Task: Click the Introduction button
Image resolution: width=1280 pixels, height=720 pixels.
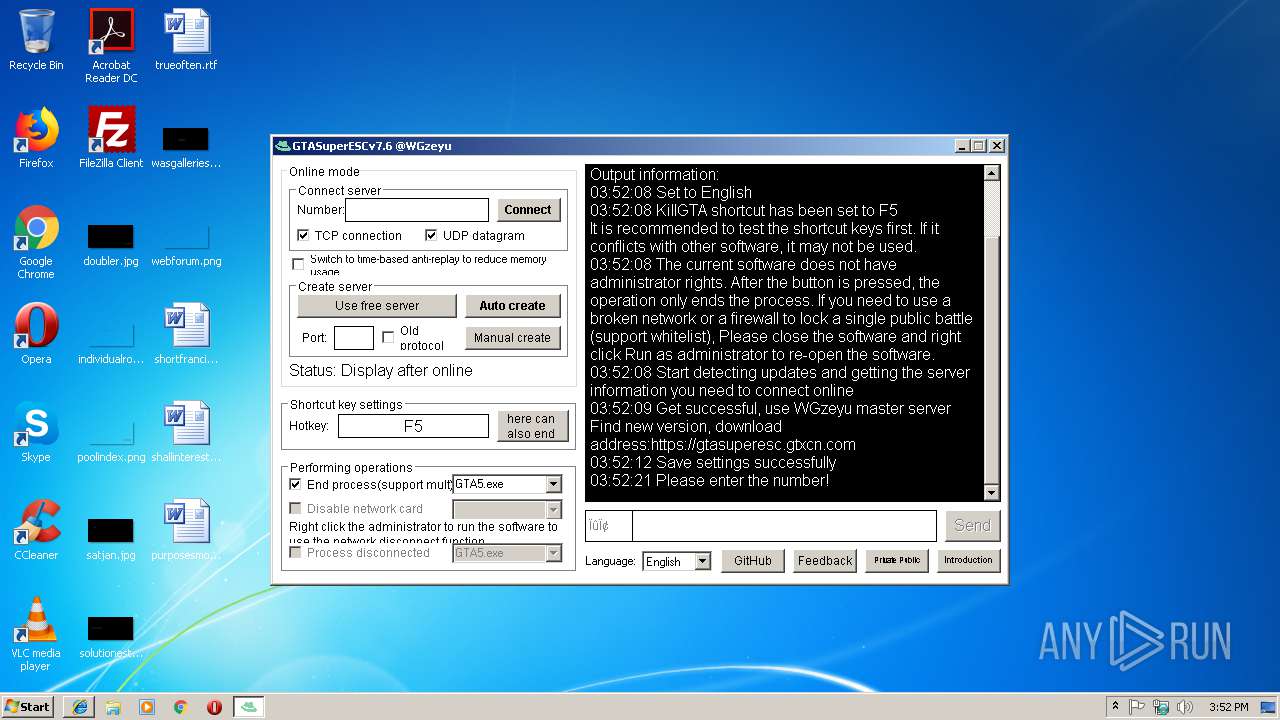Action: click(x=968, y=561)
